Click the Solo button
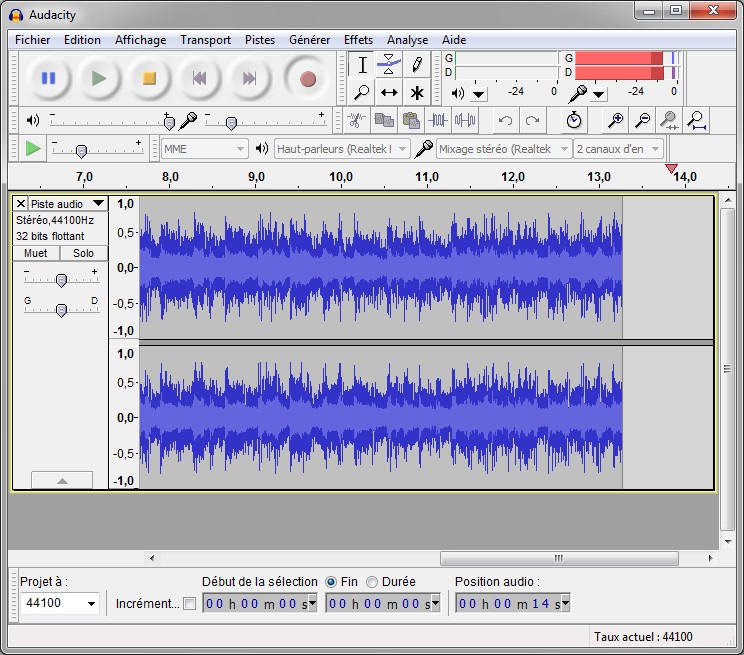 (83, 254)
